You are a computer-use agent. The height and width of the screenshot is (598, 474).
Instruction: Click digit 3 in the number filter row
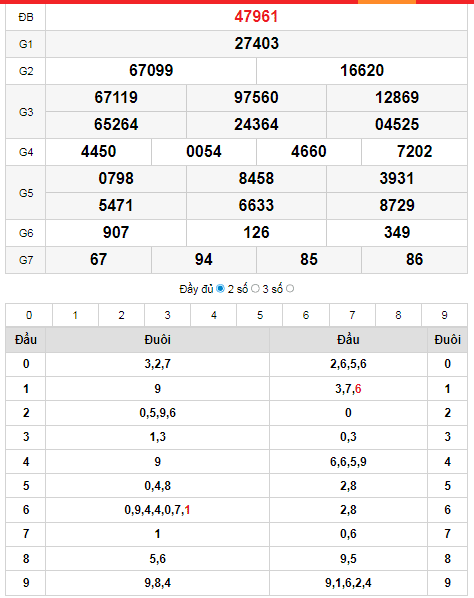tap(167, 315)
